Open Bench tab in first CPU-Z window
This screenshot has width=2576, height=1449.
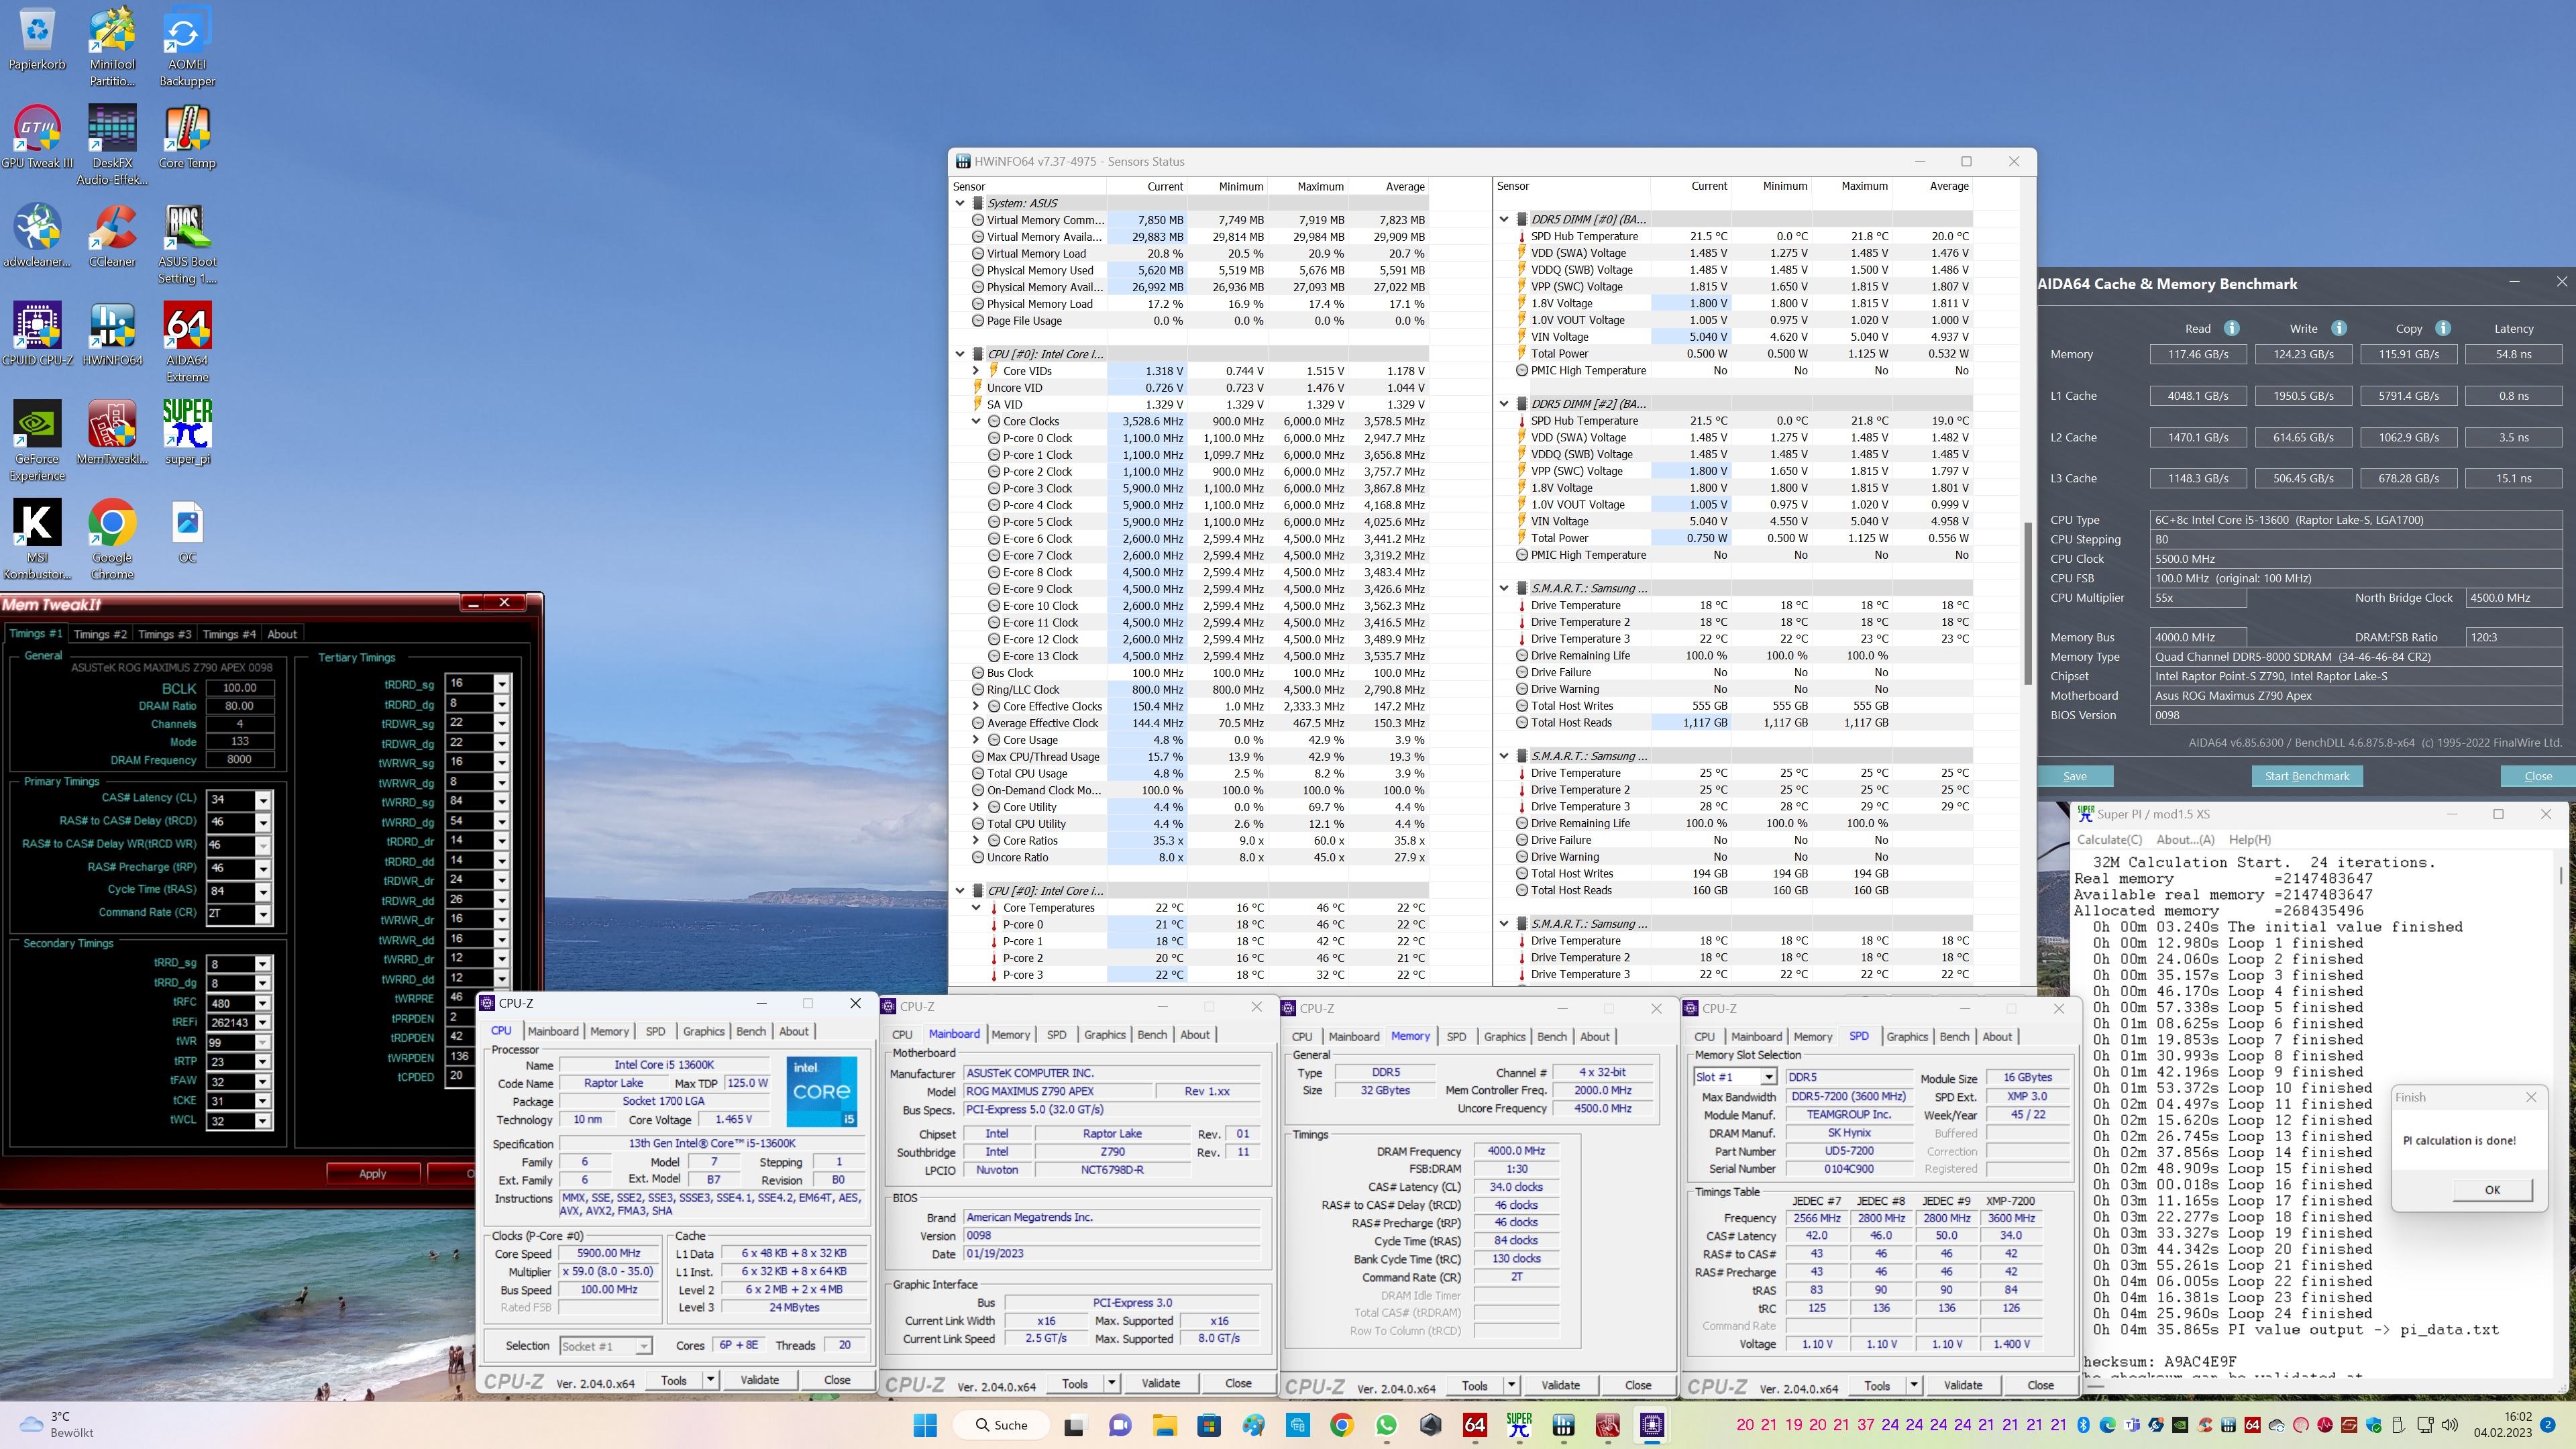pos(751,1031)
